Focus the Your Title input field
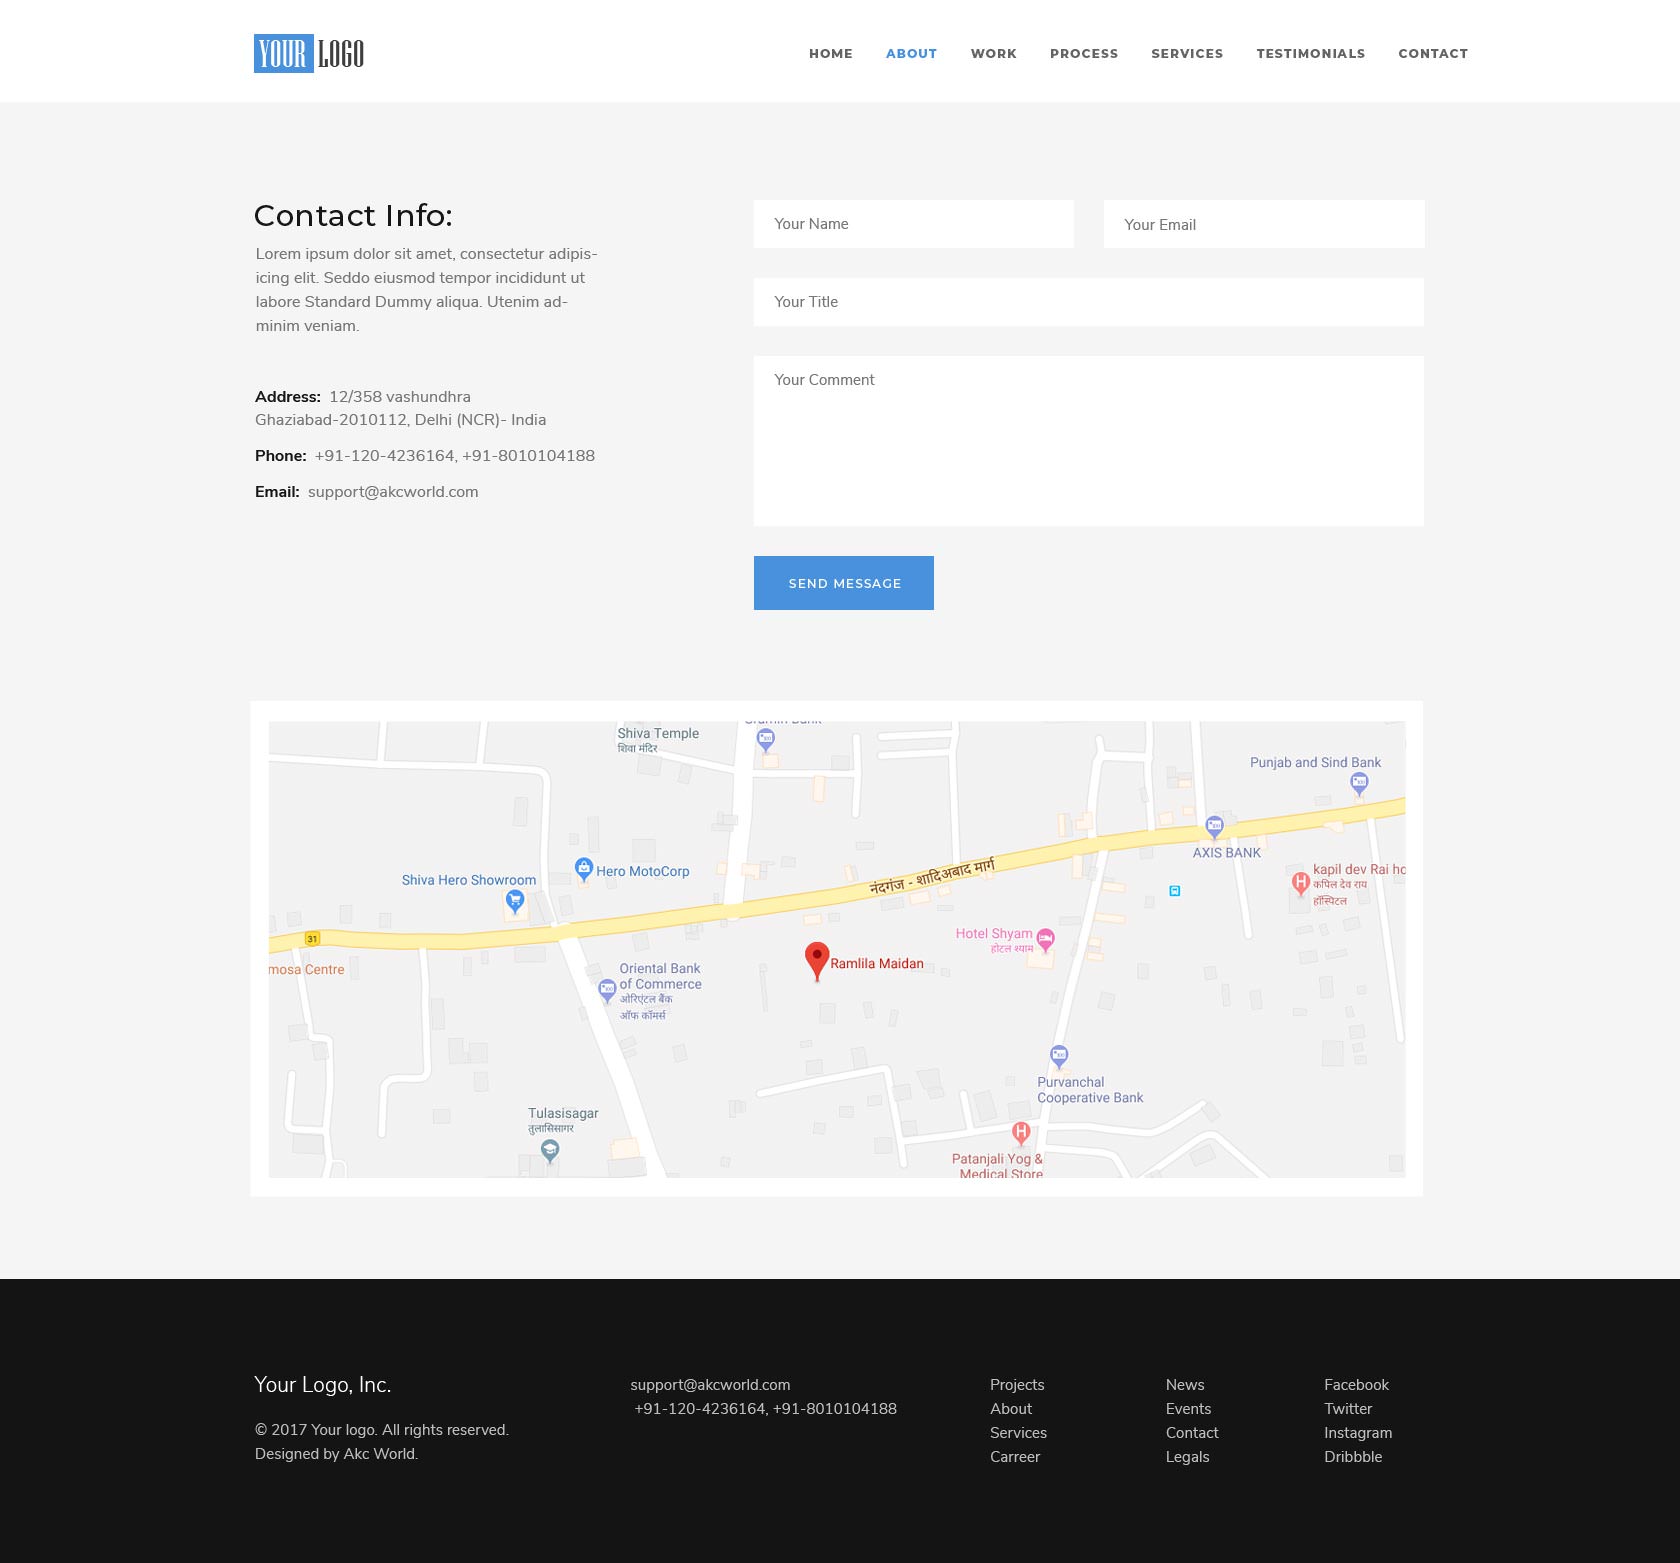Screen dimensions: 1680x1563 1089,302
